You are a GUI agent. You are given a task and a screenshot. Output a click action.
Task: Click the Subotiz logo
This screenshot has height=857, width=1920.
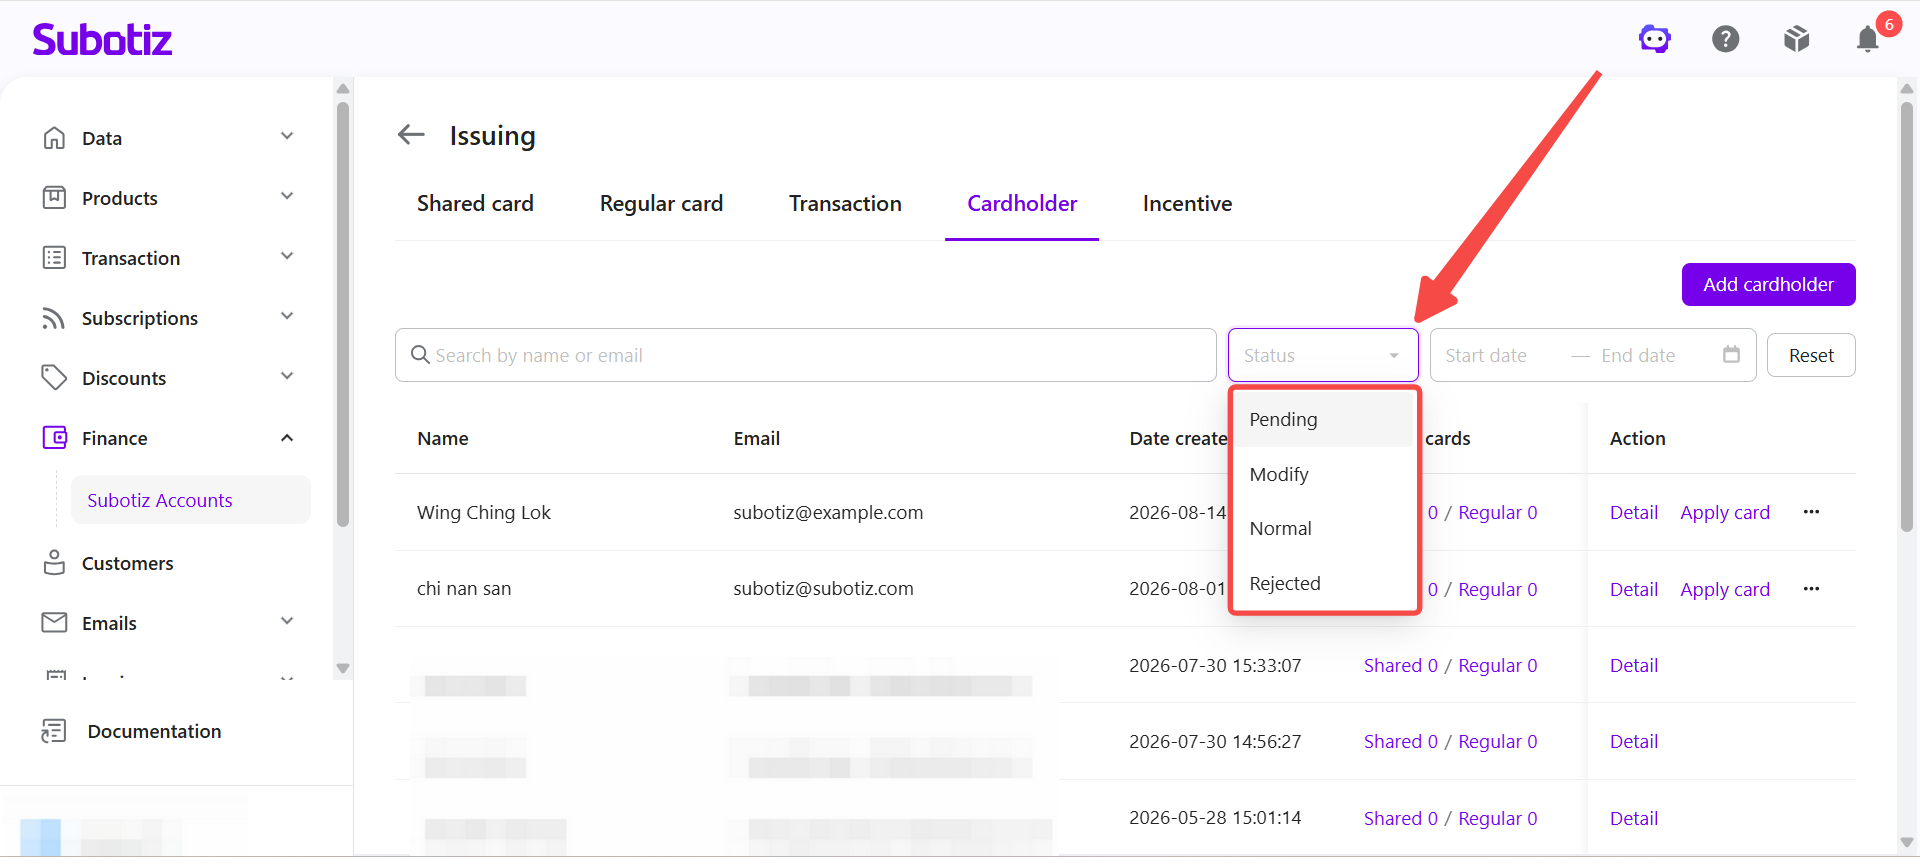(x=102, y=39)
